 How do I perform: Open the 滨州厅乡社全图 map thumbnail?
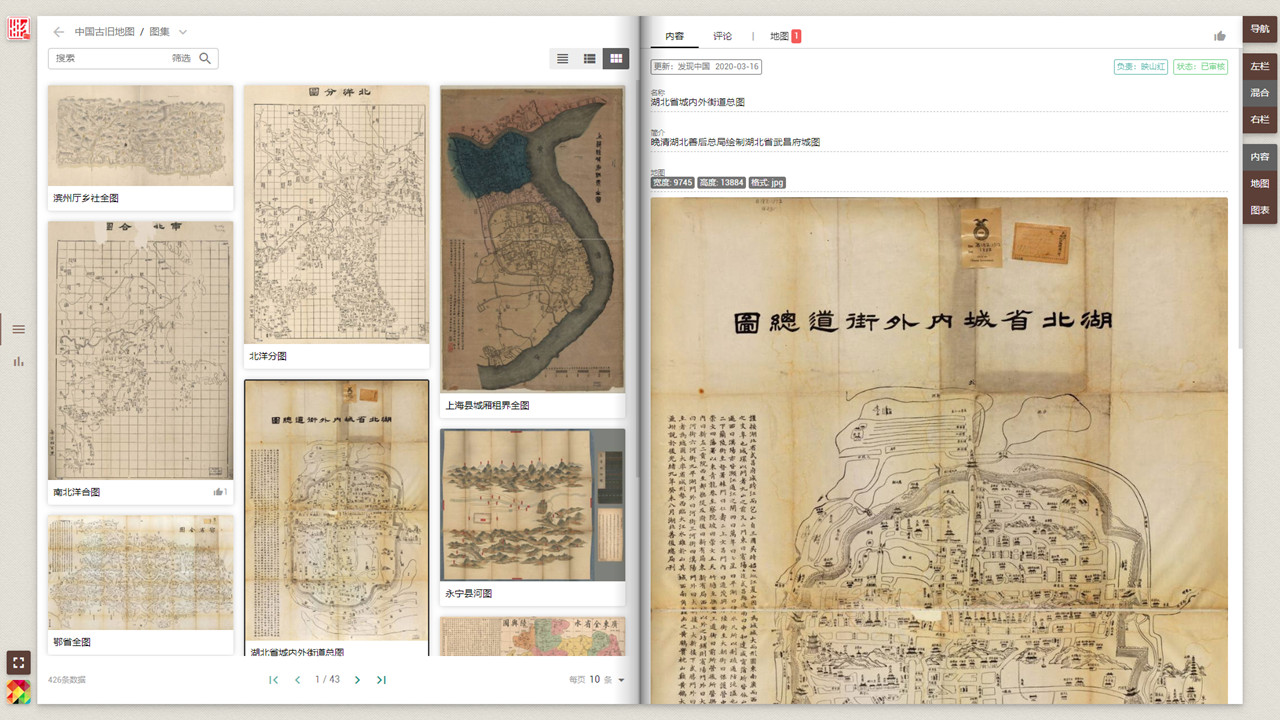click(141, 135)
